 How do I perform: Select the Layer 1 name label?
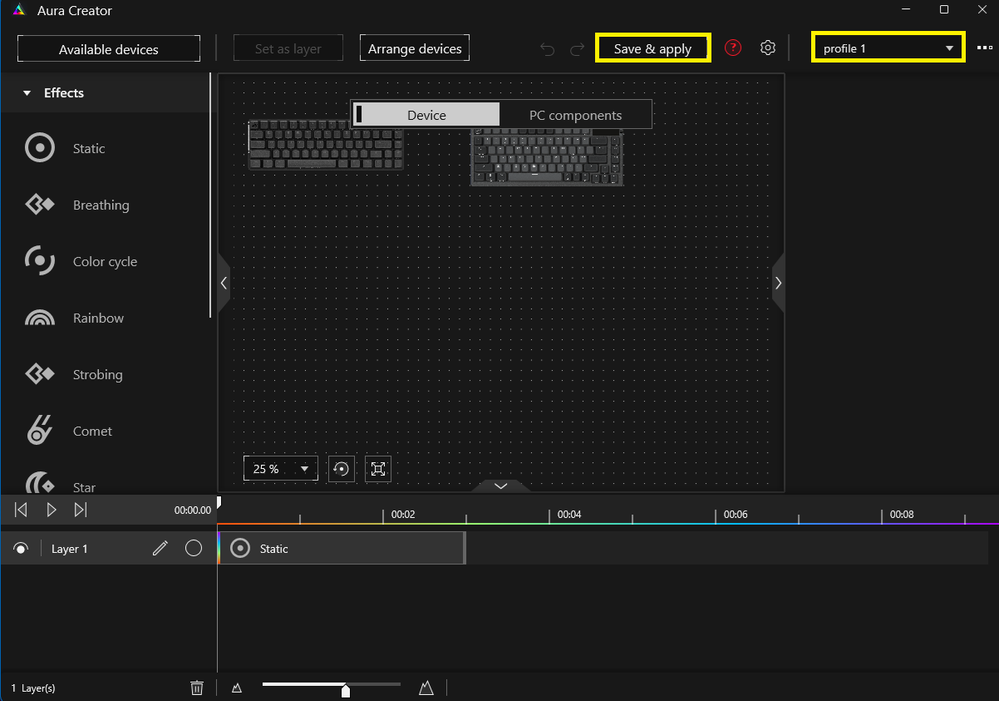(x=69, y=549)
